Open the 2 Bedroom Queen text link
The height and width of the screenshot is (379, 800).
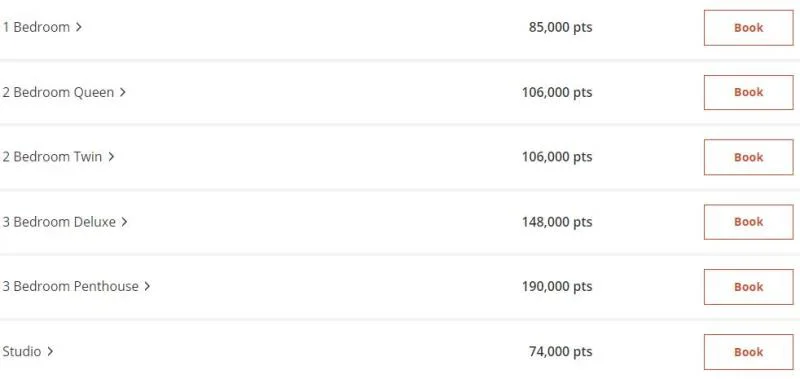click(x=58, y=92)
